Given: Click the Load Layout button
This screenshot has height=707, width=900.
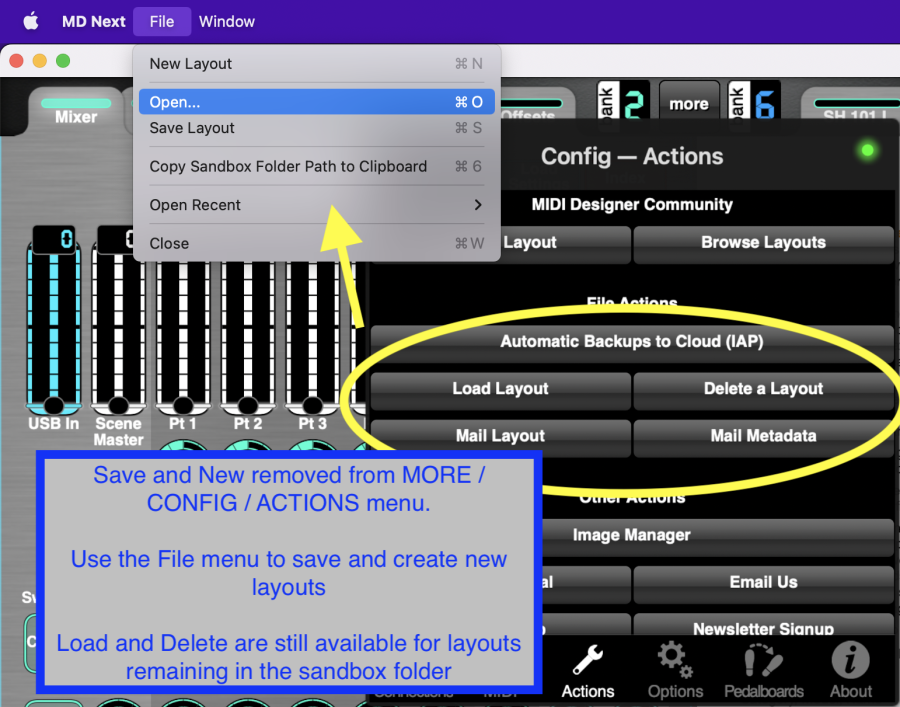Looking at the screenshot, I should (x=501, y=389).
